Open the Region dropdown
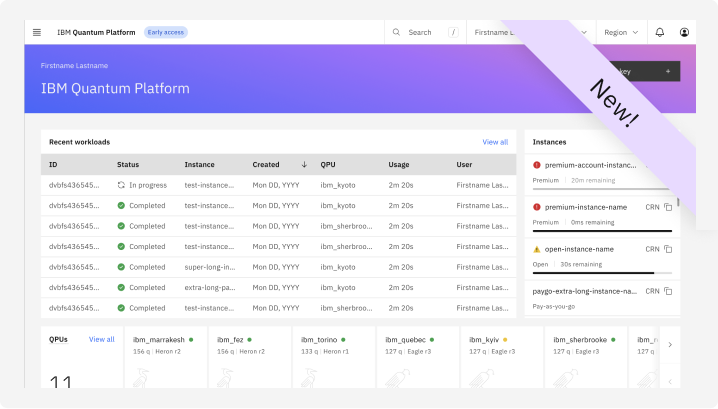Screen dimensions: 718x409 (621, 32)
